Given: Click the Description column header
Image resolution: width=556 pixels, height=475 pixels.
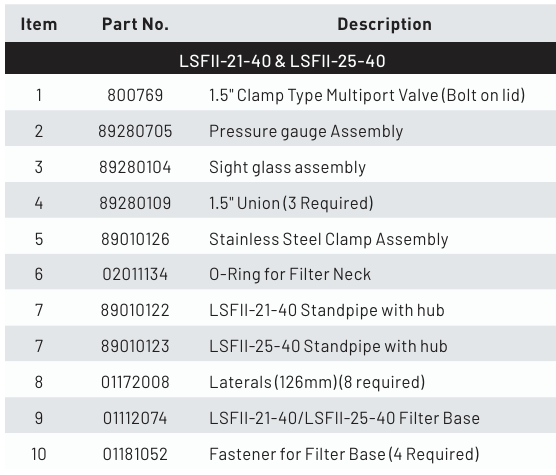Looking at the screenshot, I should pyautogui.click(x=384, y=24).
